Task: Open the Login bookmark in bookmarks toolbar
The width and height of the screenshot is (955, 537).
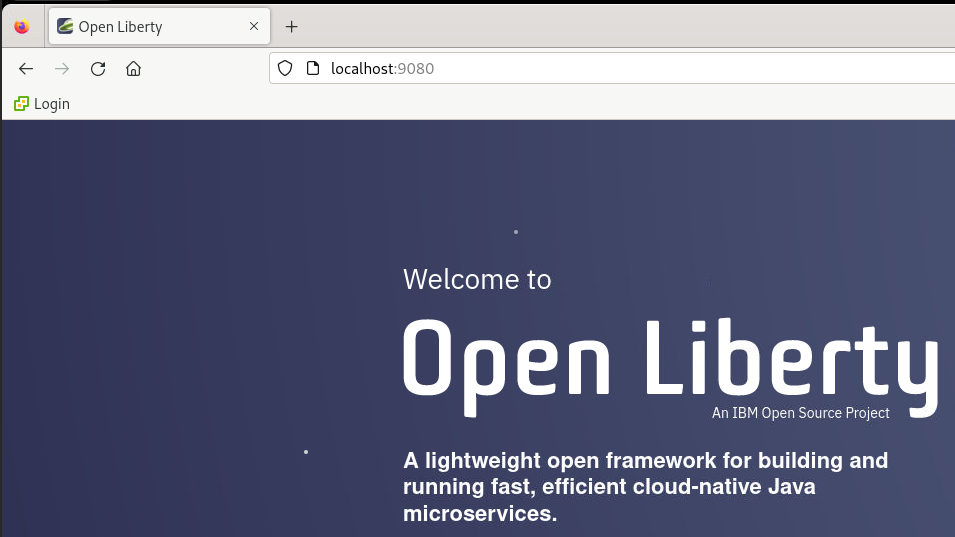Action: coord(51,104)
